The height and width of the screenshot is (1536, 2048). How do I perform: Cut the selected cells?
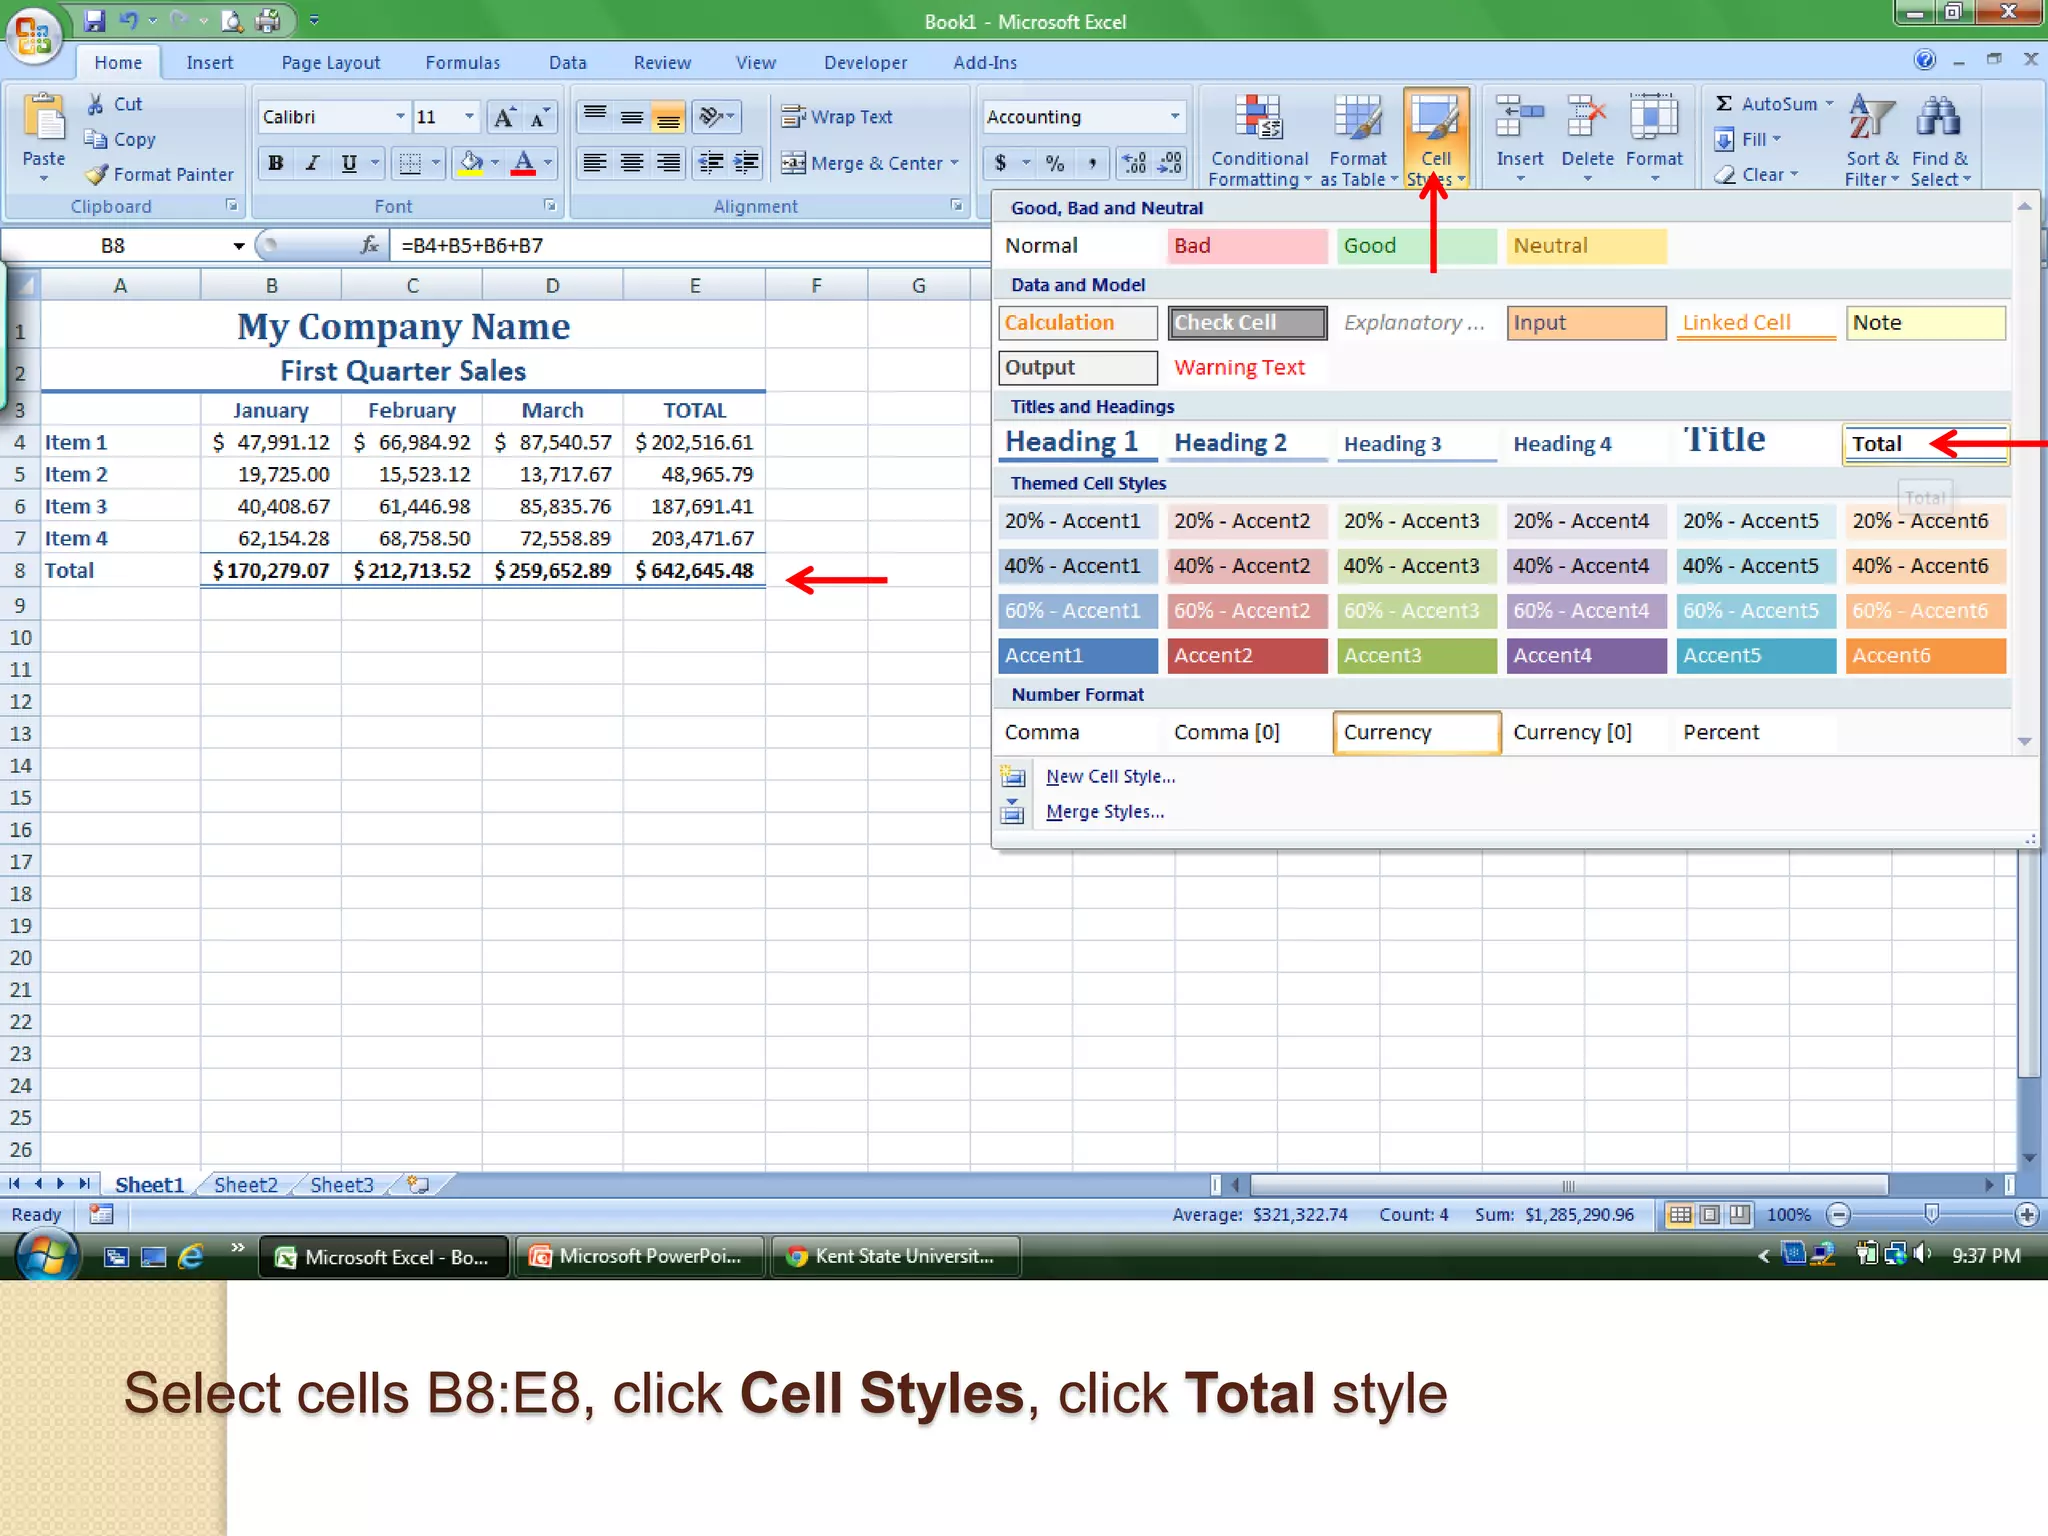115,104
